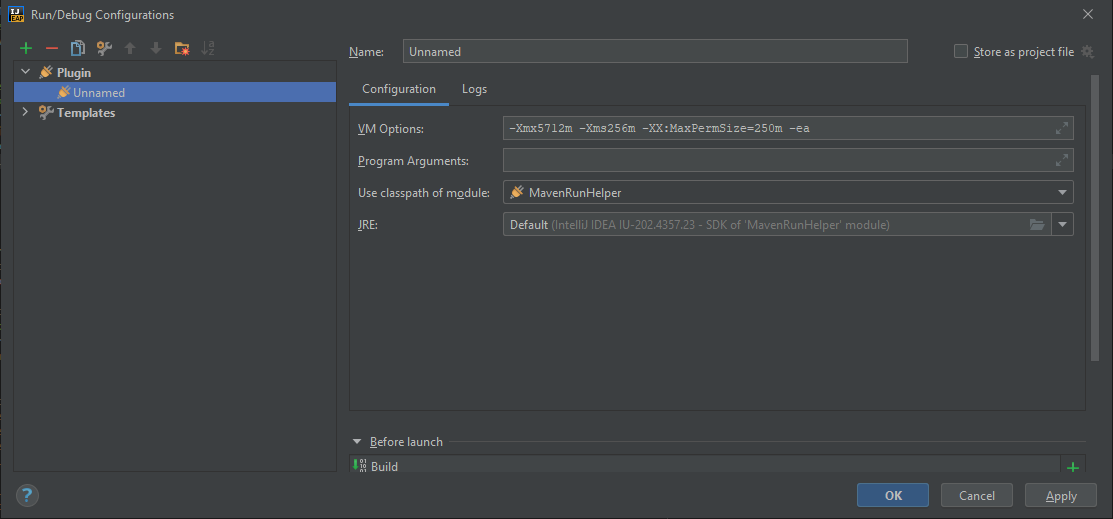Close the Run/Debug Configurations dialog
Image resolution: width=1113 pixels, height=519 pixels.
pos(1087,14)
